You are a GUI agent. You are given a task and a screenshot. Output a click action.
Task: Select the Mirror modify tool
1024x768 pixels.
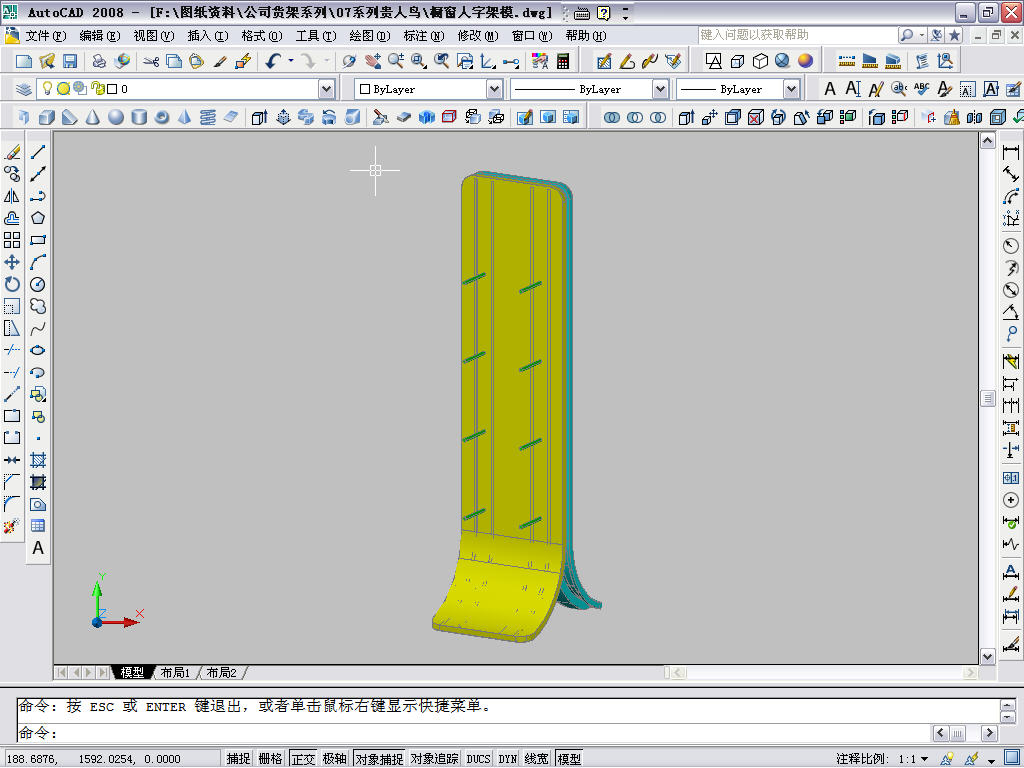coord(12,196)
